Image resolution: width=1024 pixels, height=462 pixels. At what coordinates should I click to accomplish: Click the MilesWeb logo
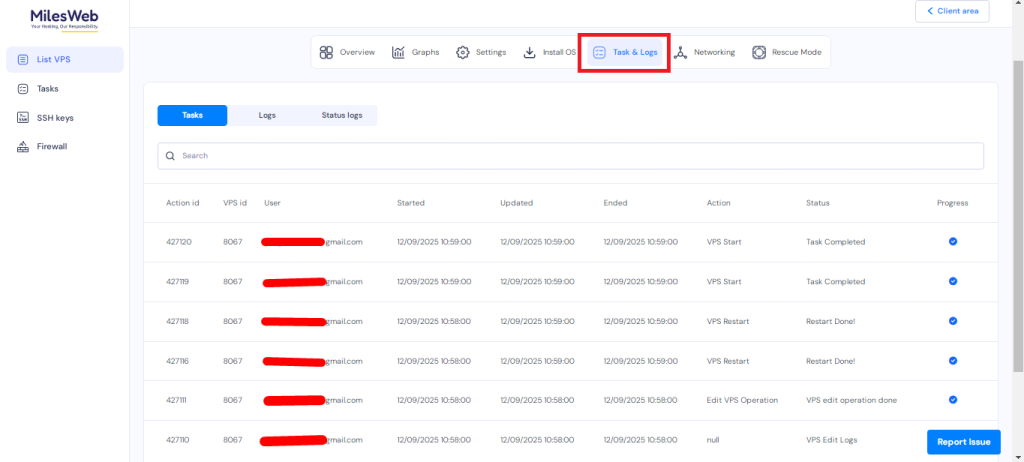(x=64, y=19)
